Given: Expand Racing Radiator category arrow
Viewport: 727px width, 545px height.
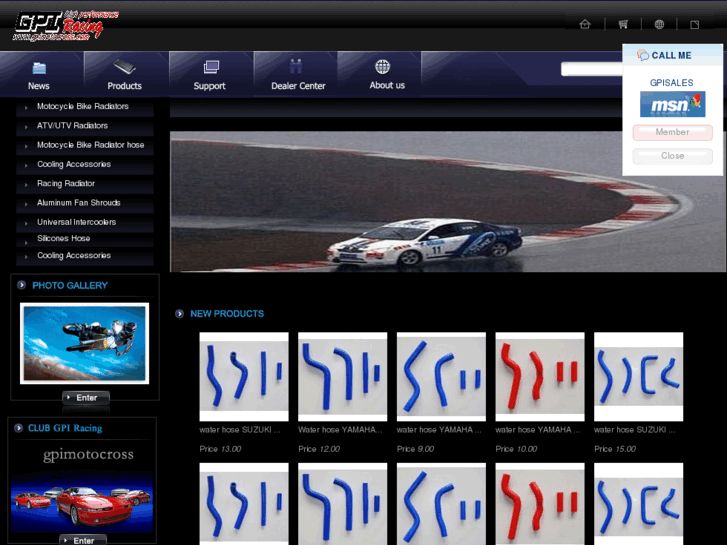Looking at the screenshot, I should click(x=26, y=185).
